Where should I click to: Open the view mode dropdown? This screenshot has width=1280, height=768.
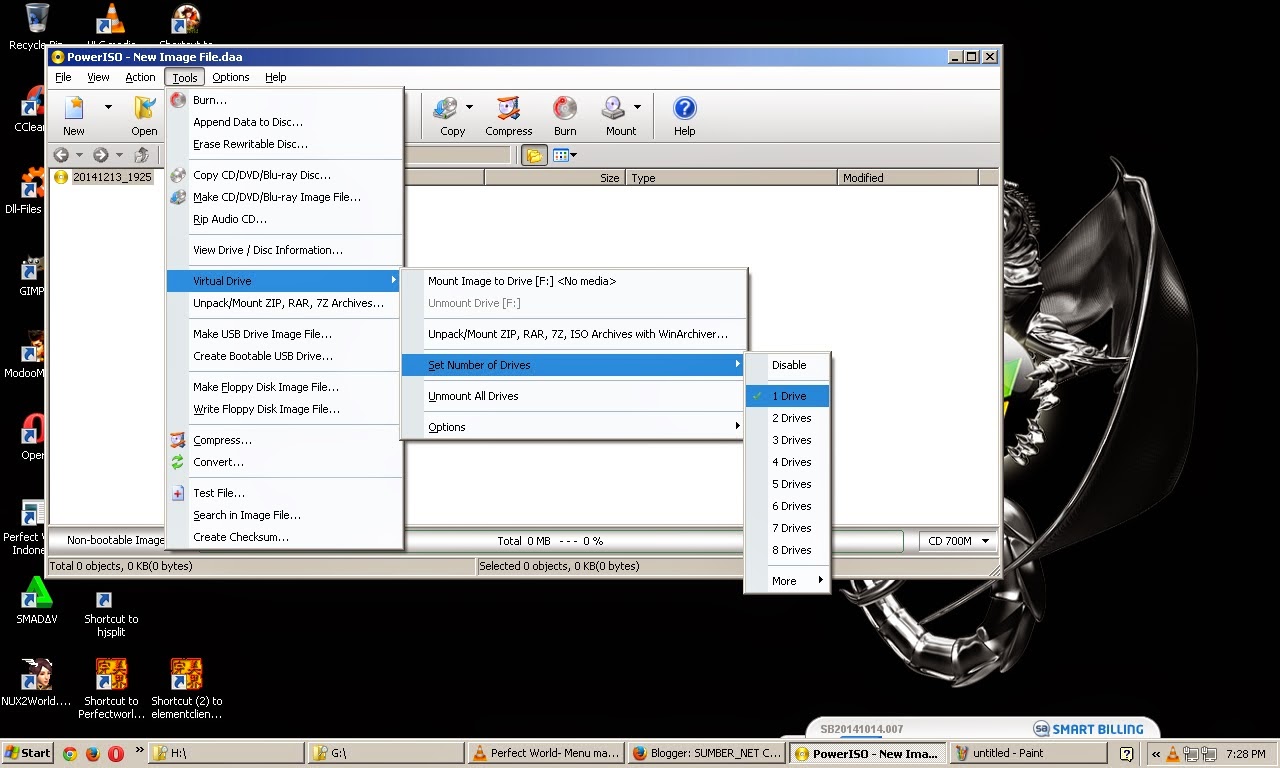(565, 155)
